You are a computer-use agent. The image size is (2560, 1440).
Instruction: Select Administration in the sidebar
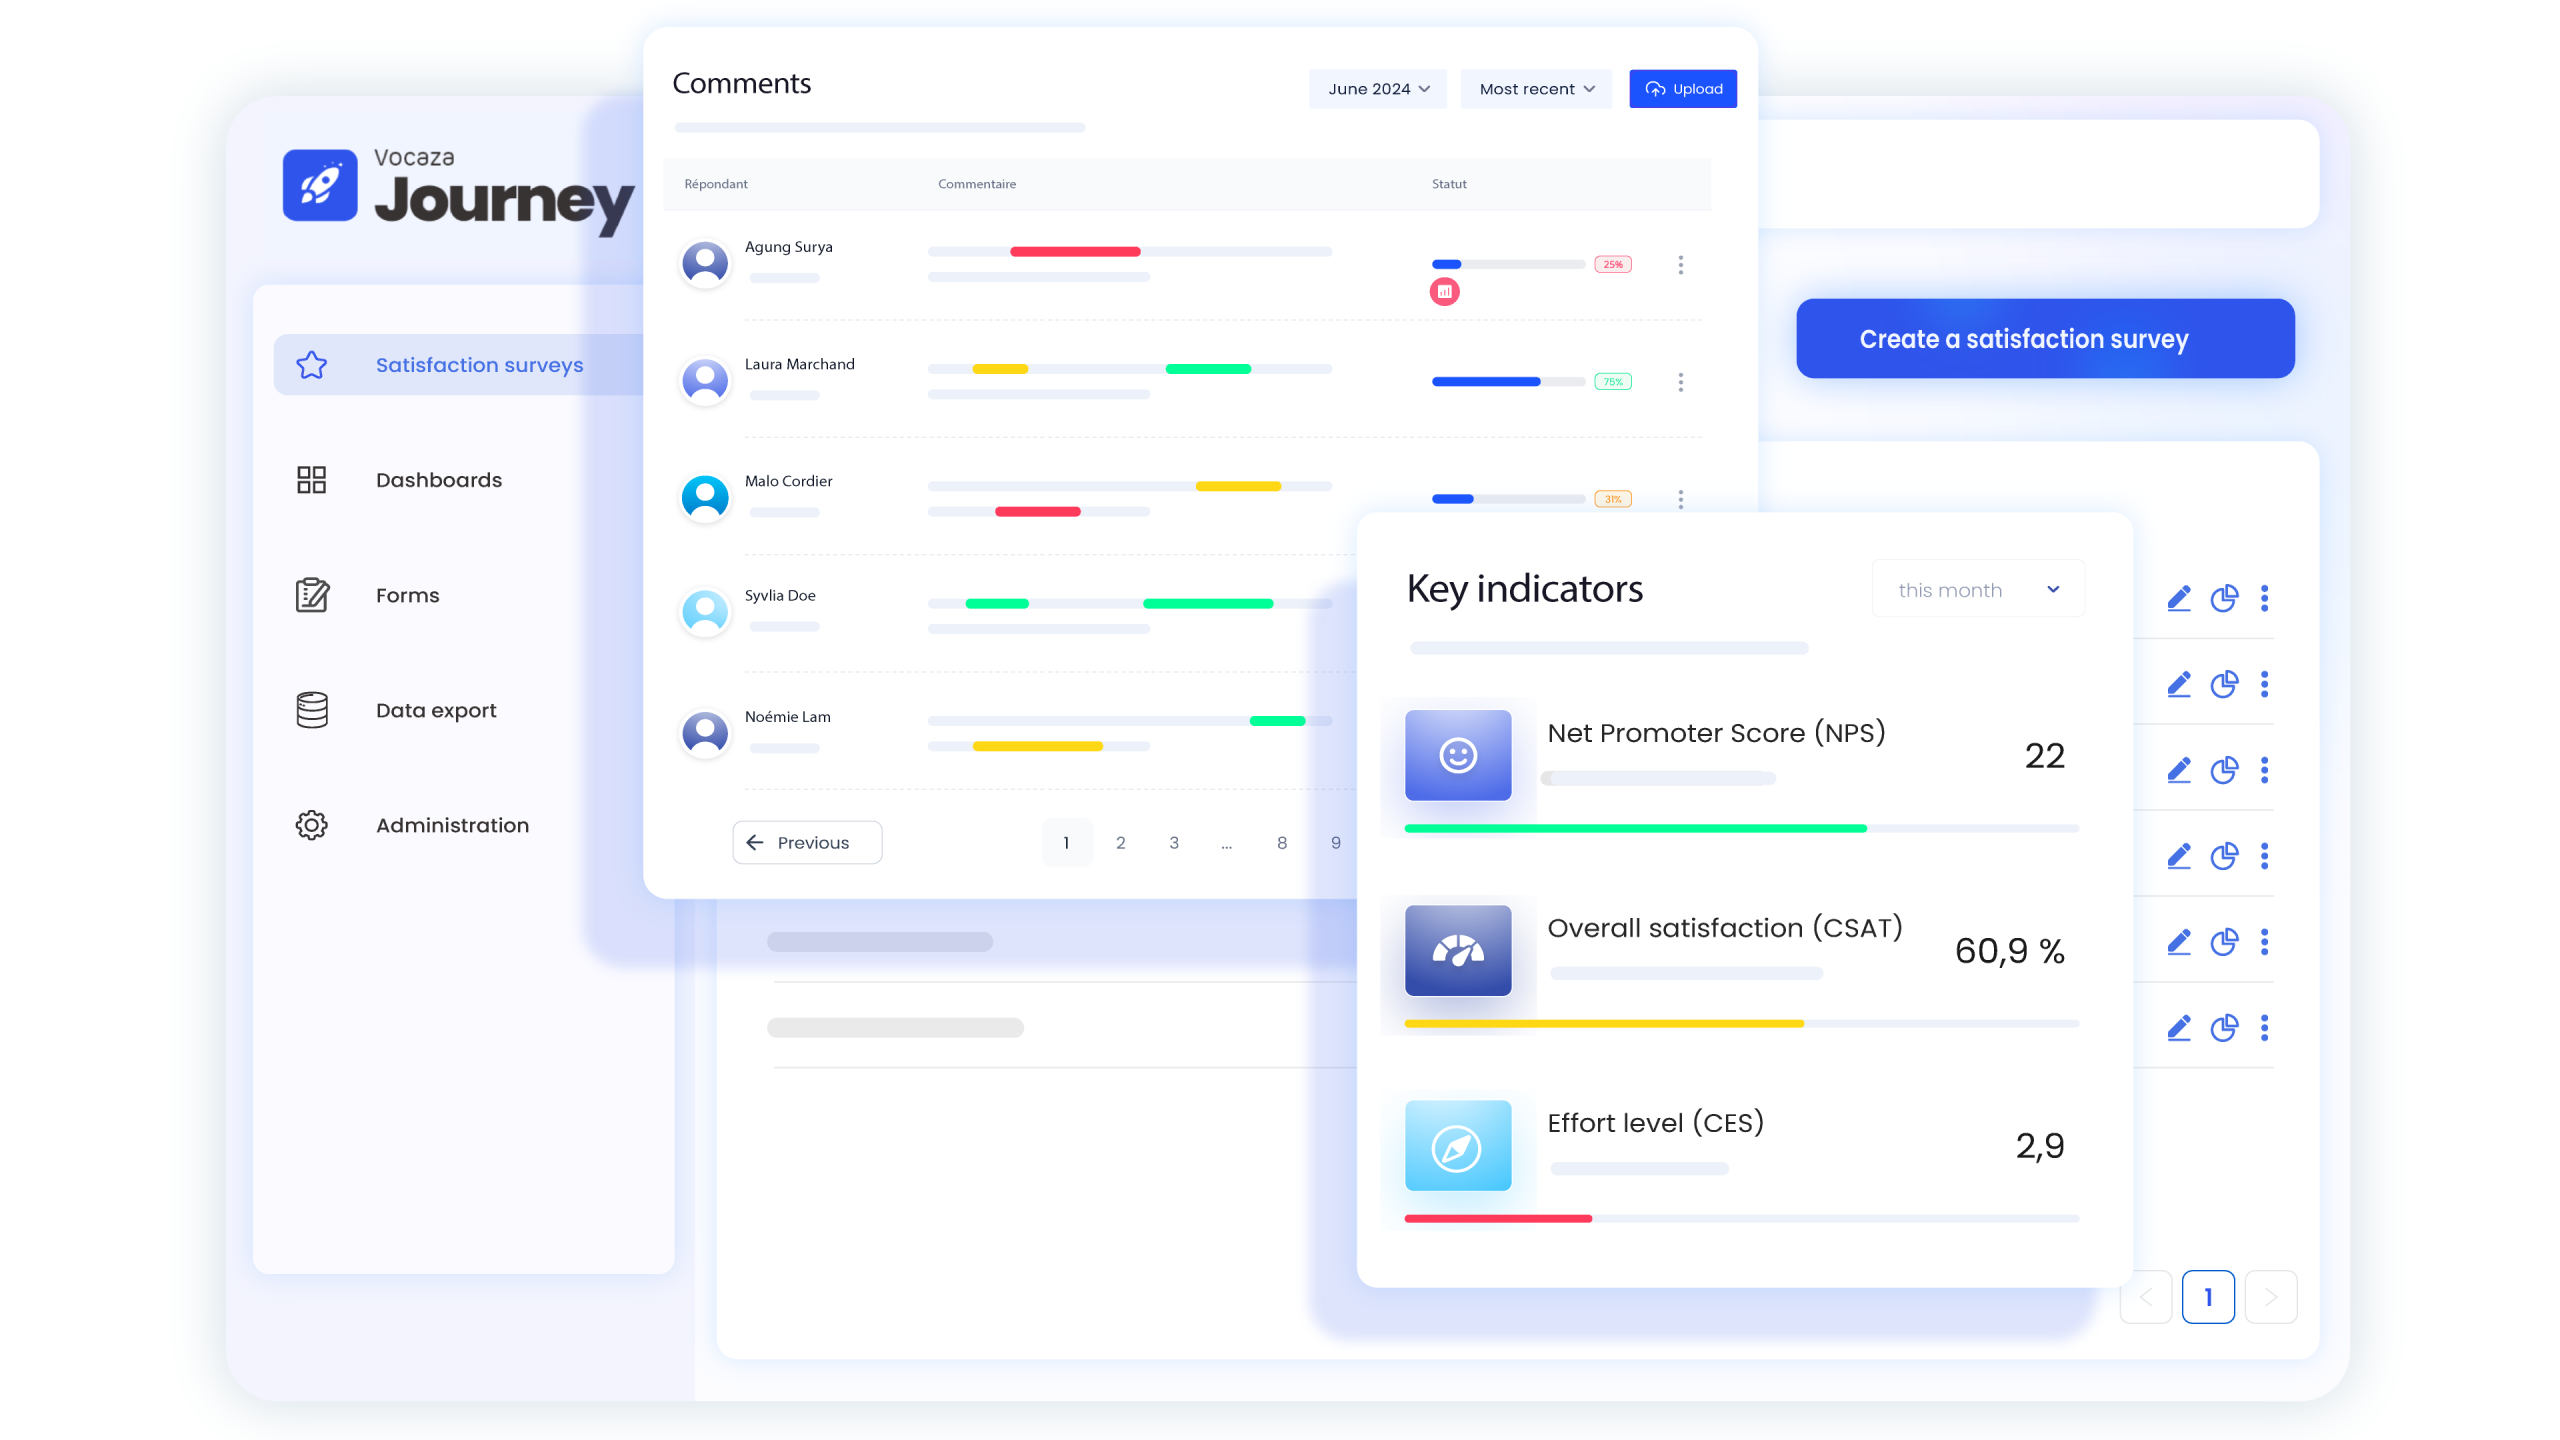[x=451, y=825]
